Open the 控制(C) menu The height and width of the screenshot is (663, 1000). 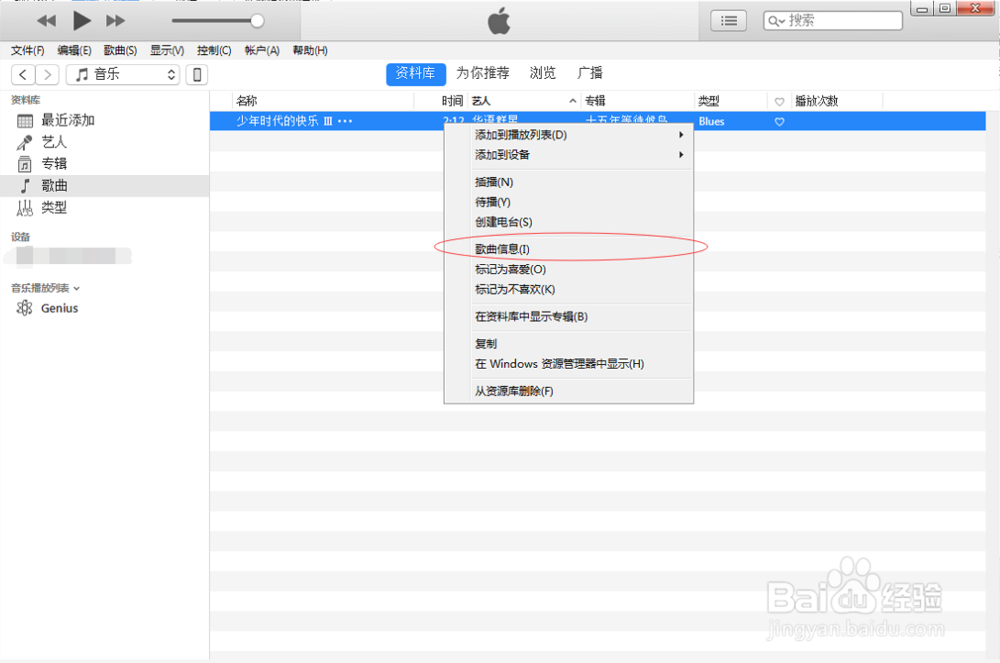214,50
